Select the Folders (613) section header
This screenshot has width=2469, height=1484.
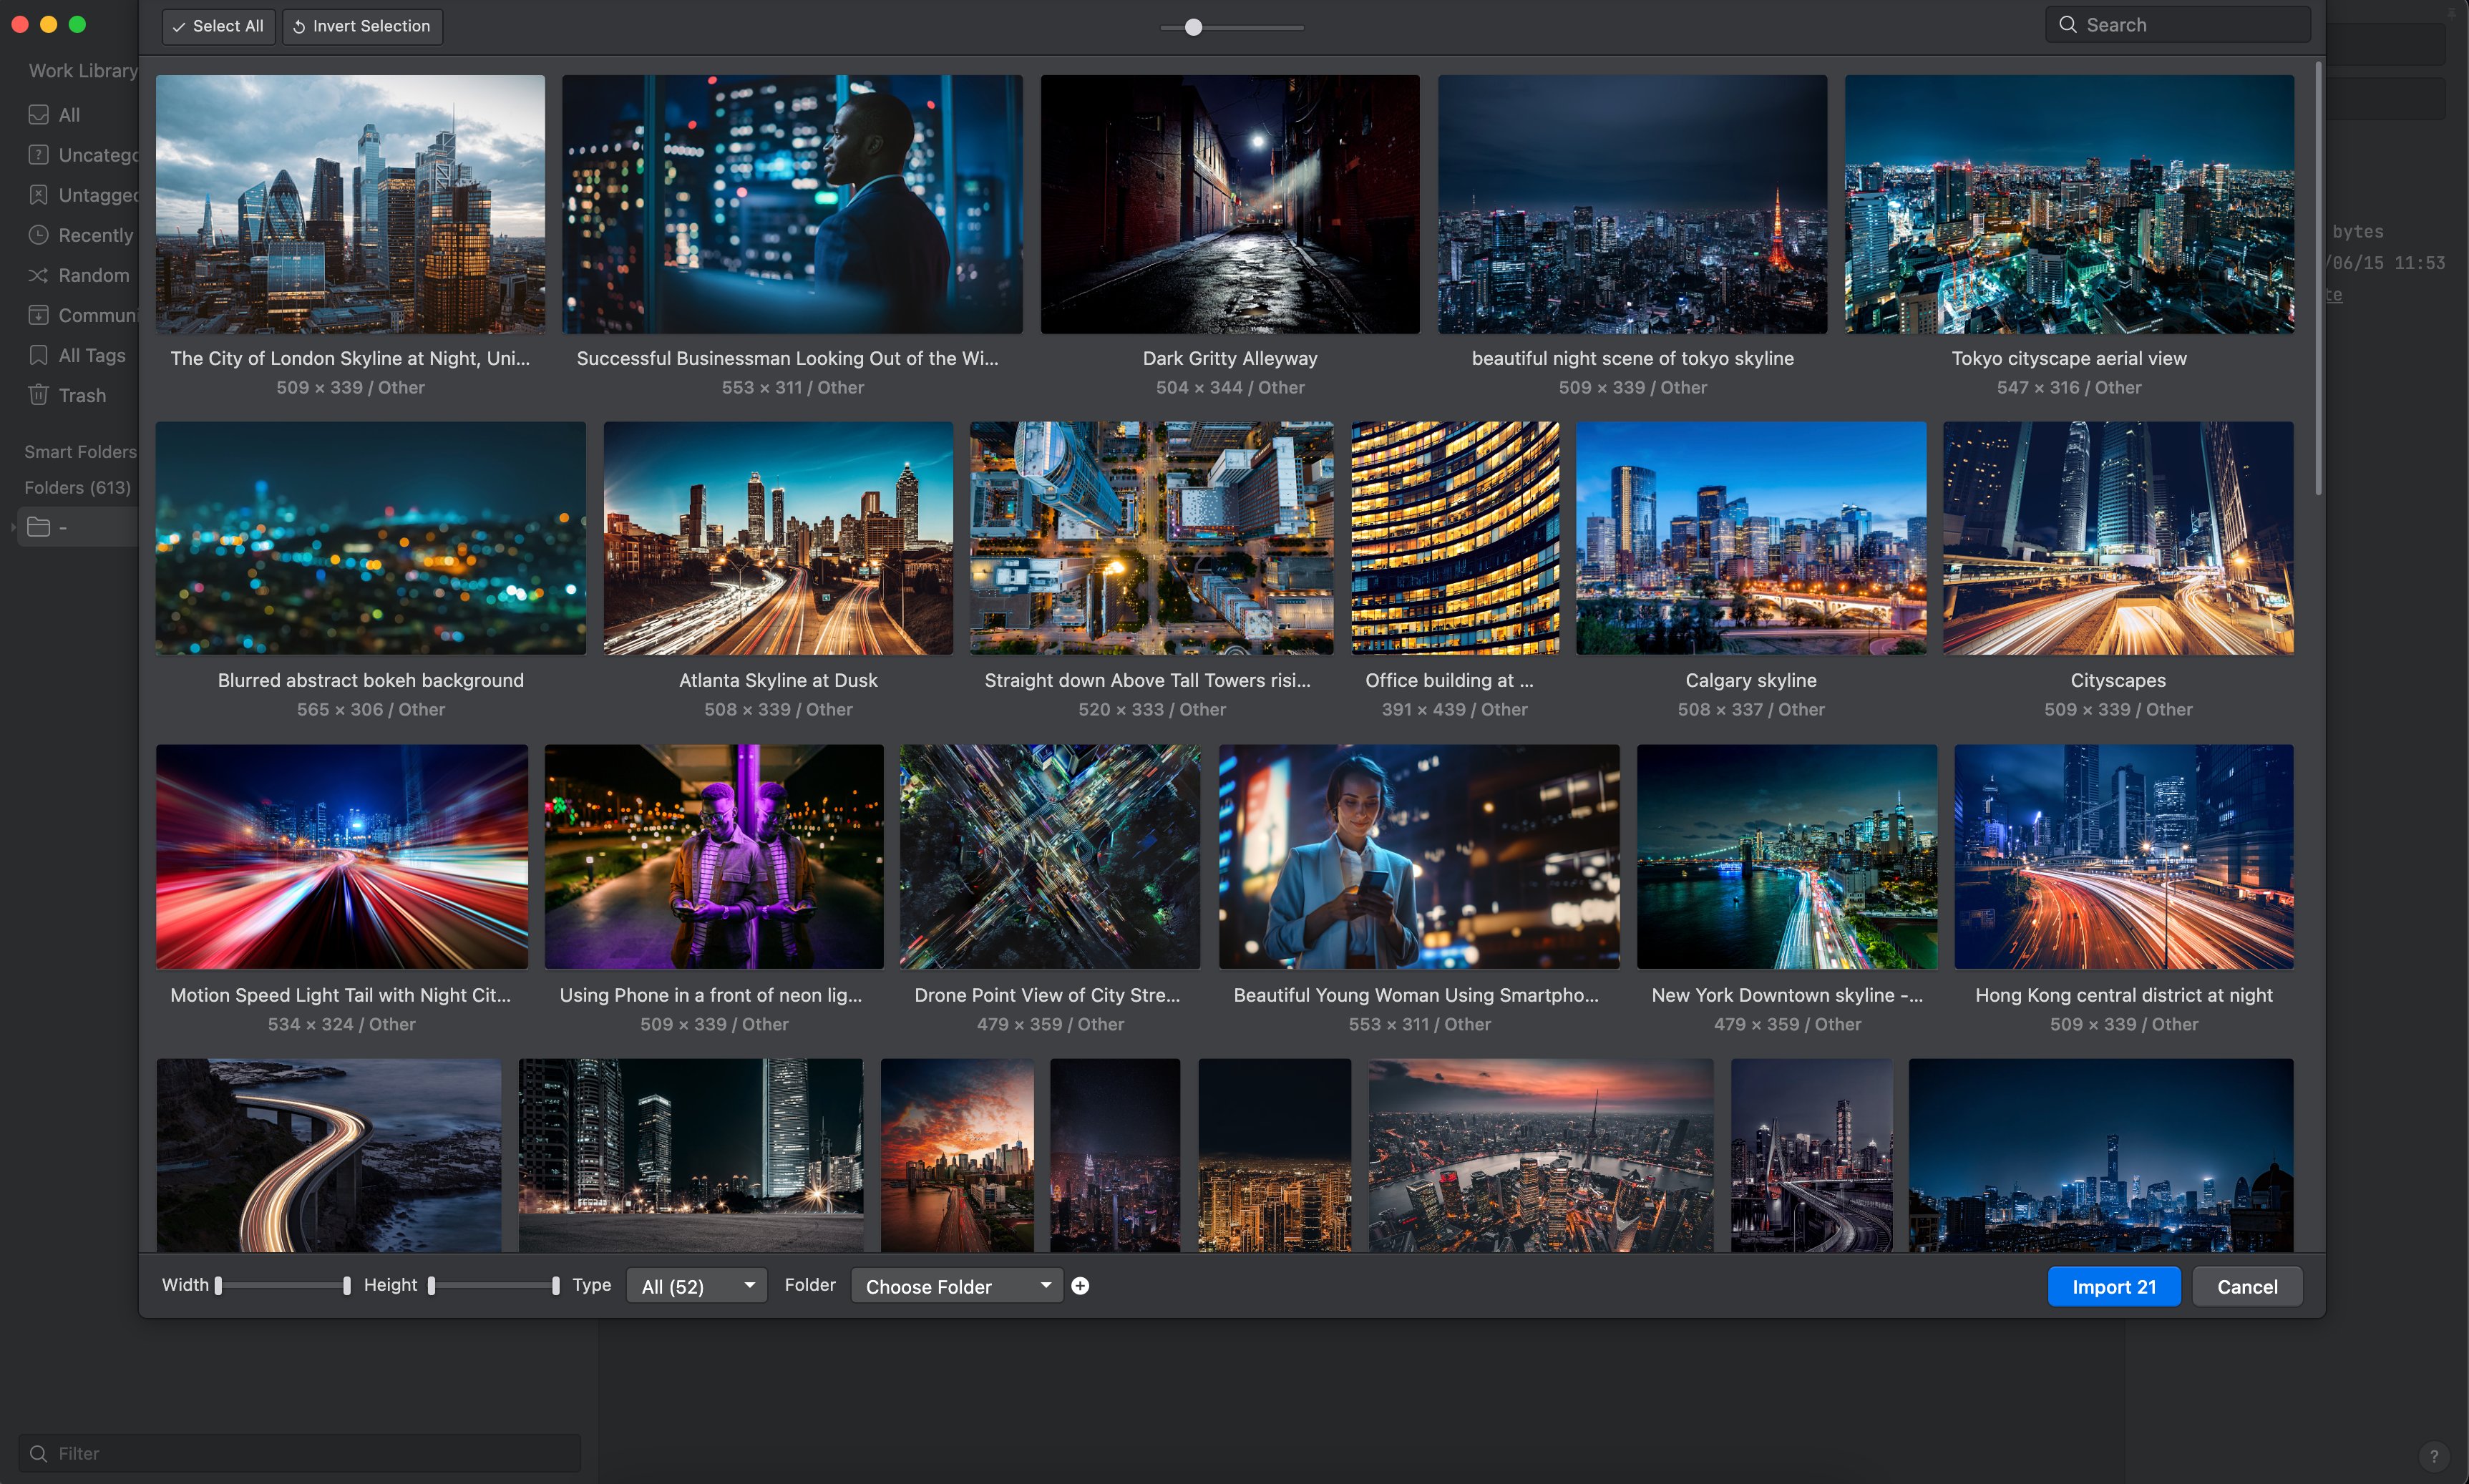(x=77, y=488)
